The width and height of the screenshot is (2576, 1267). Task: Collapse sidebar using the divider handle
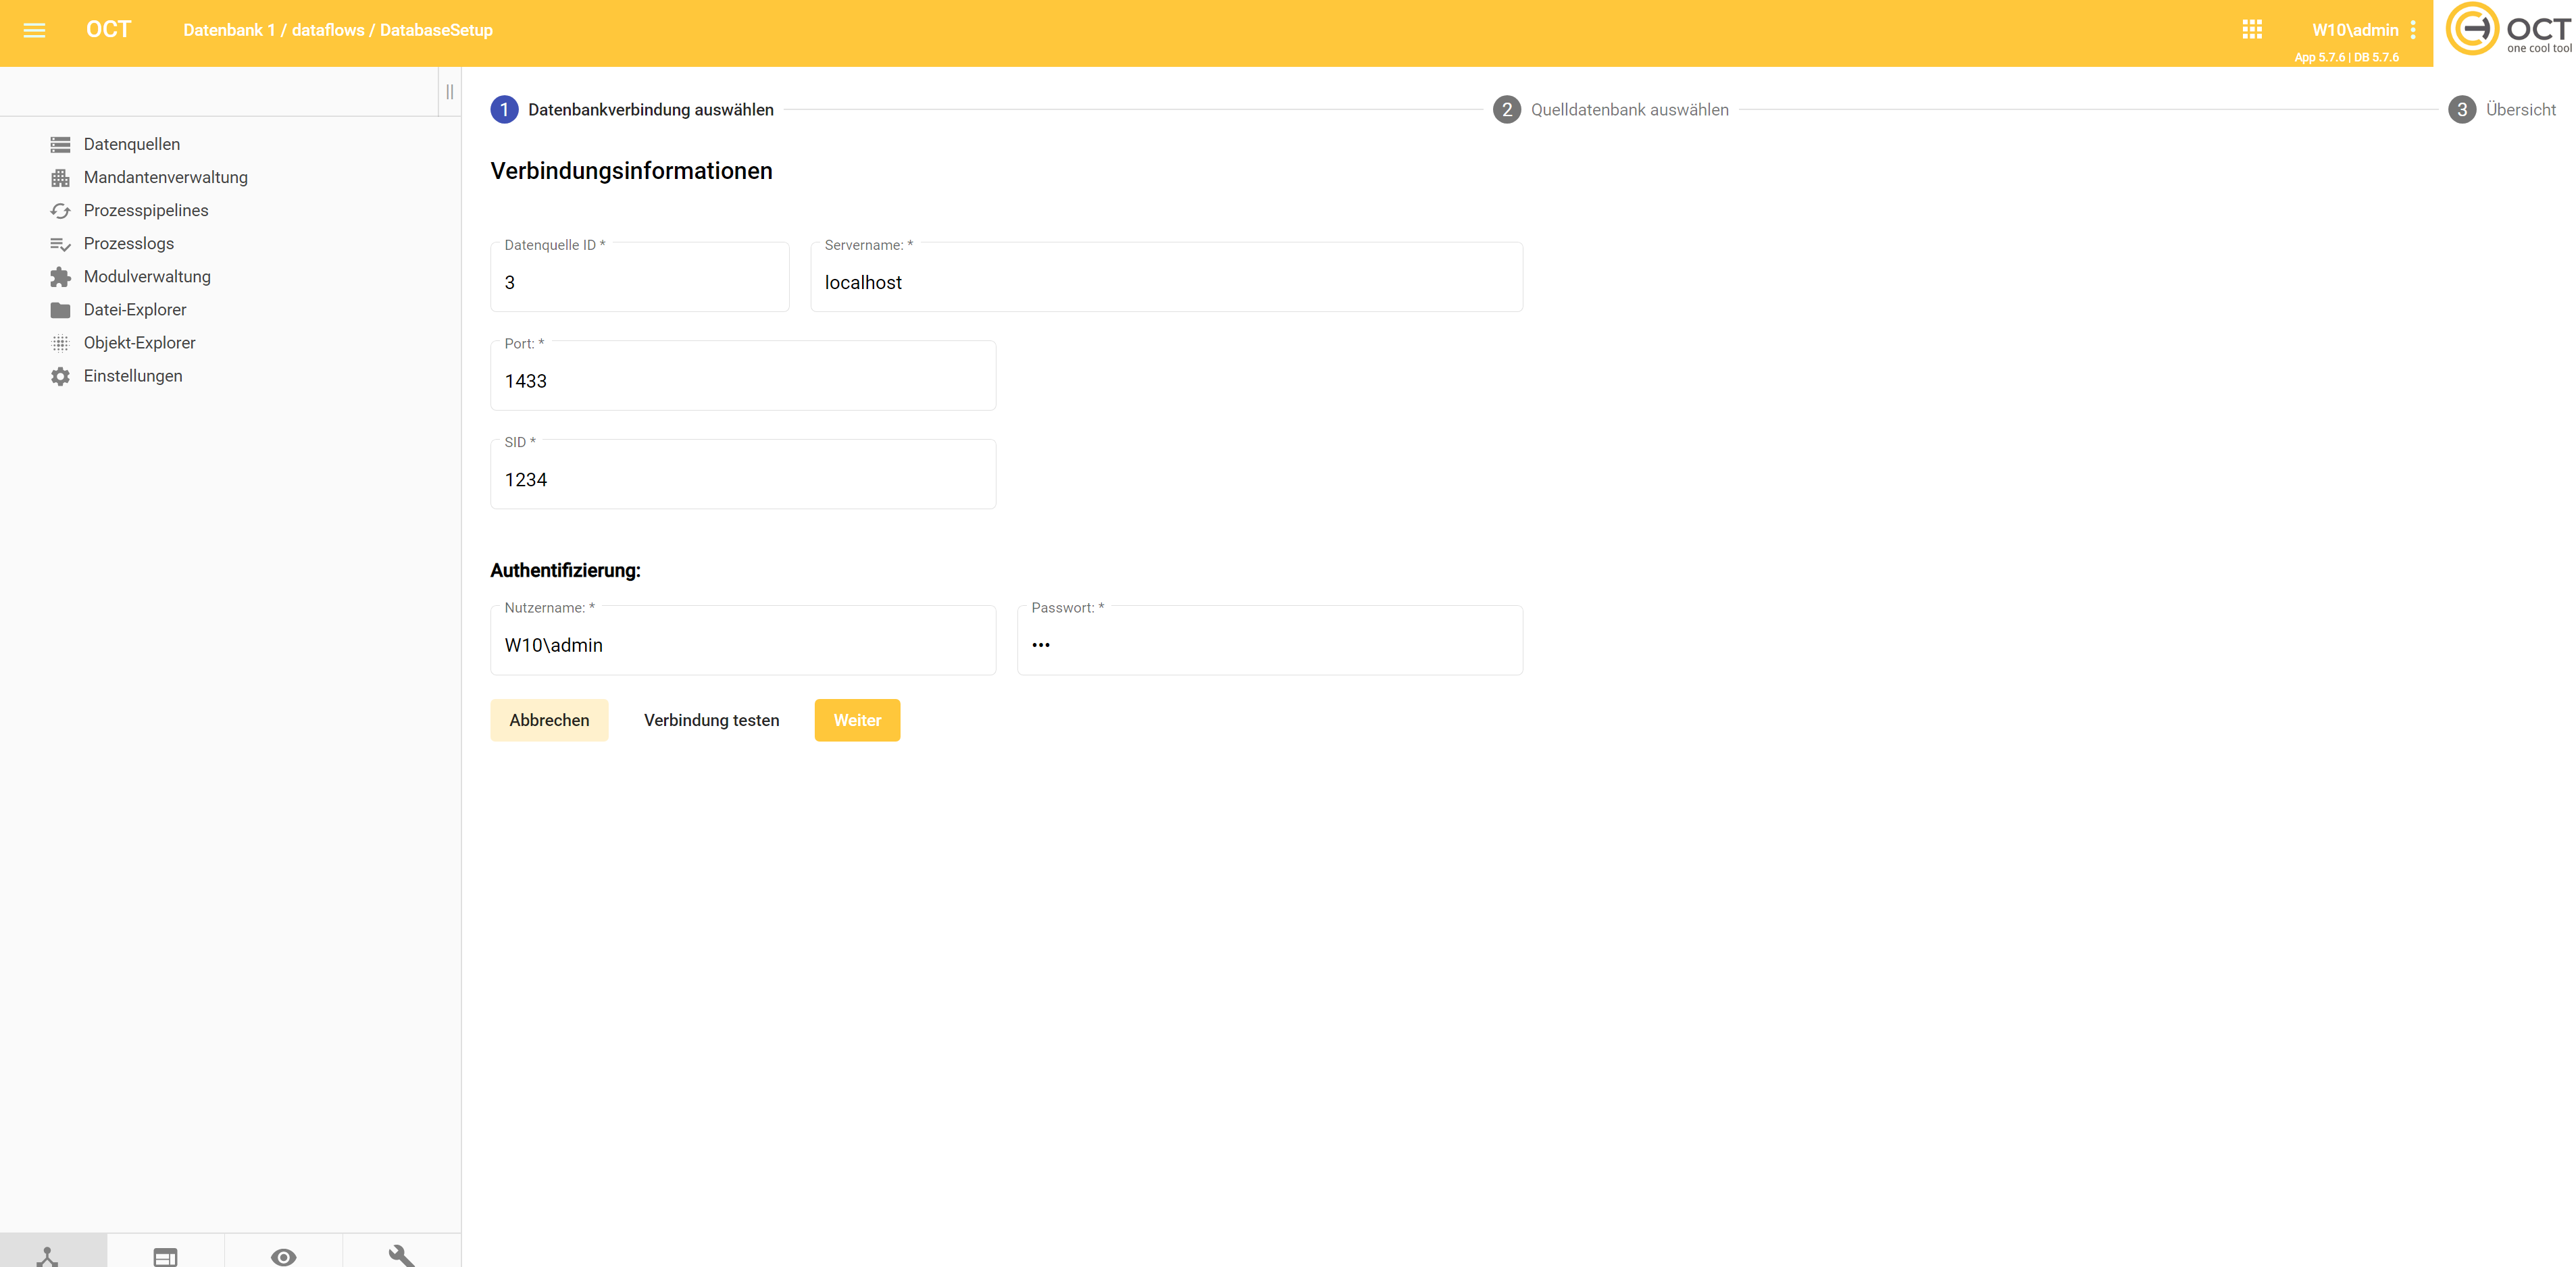[x=449, y=92]
